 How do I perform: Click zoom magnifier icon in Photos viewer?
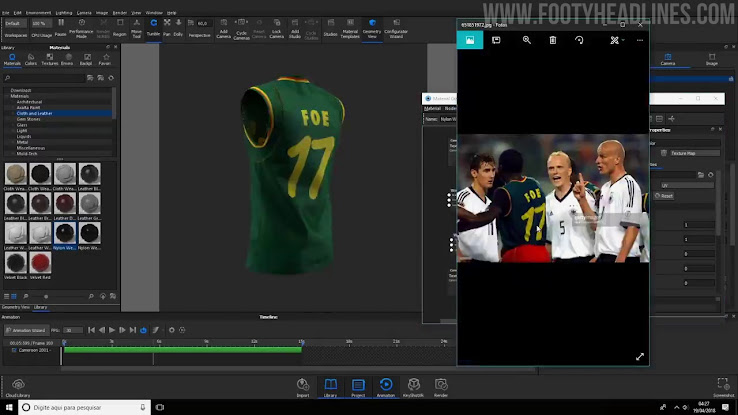point(527,40)
